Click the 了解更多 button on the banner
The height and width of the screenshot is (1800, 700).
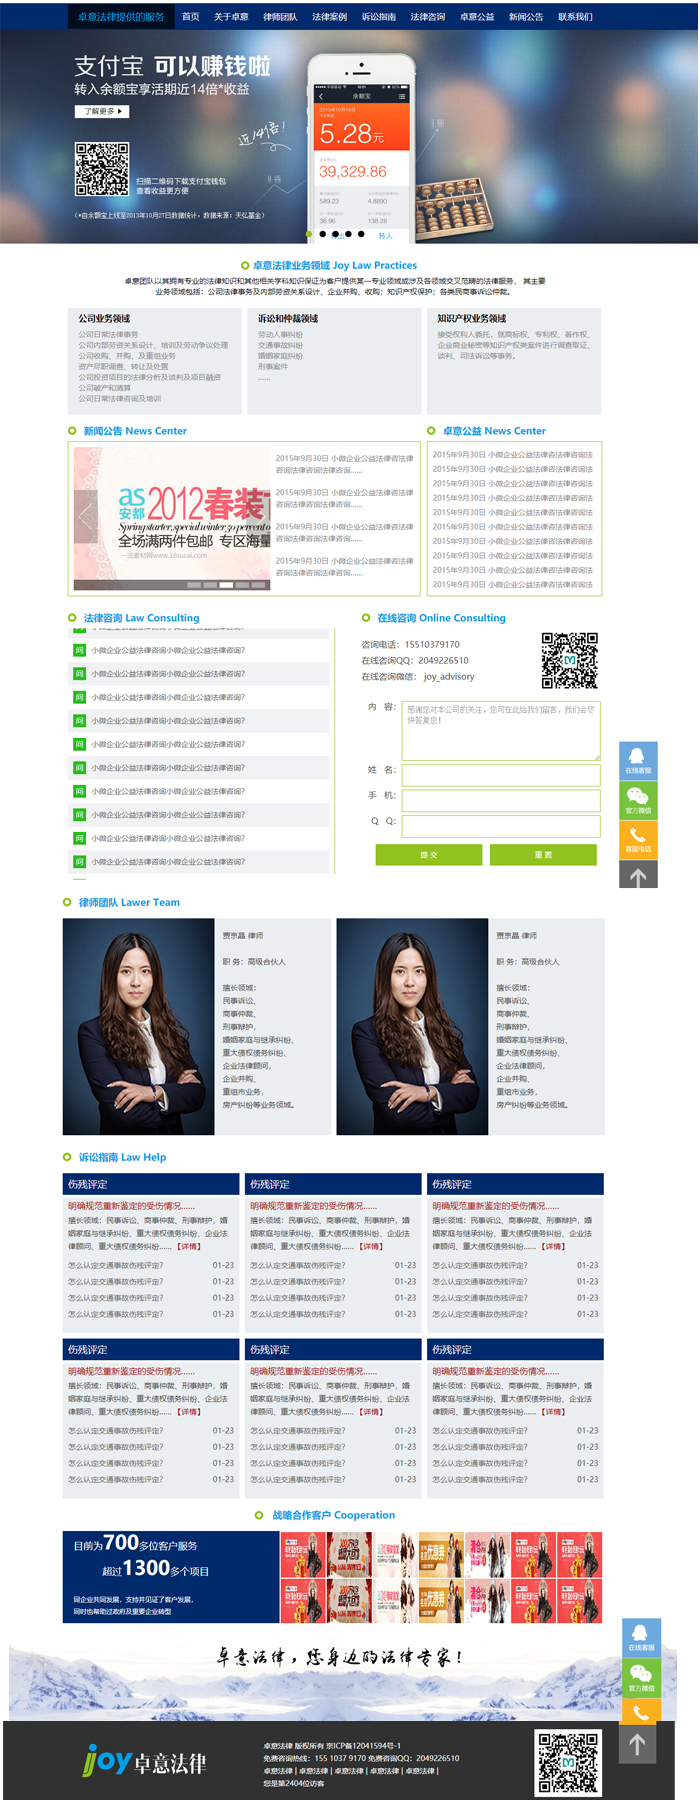tap(102, 112)
